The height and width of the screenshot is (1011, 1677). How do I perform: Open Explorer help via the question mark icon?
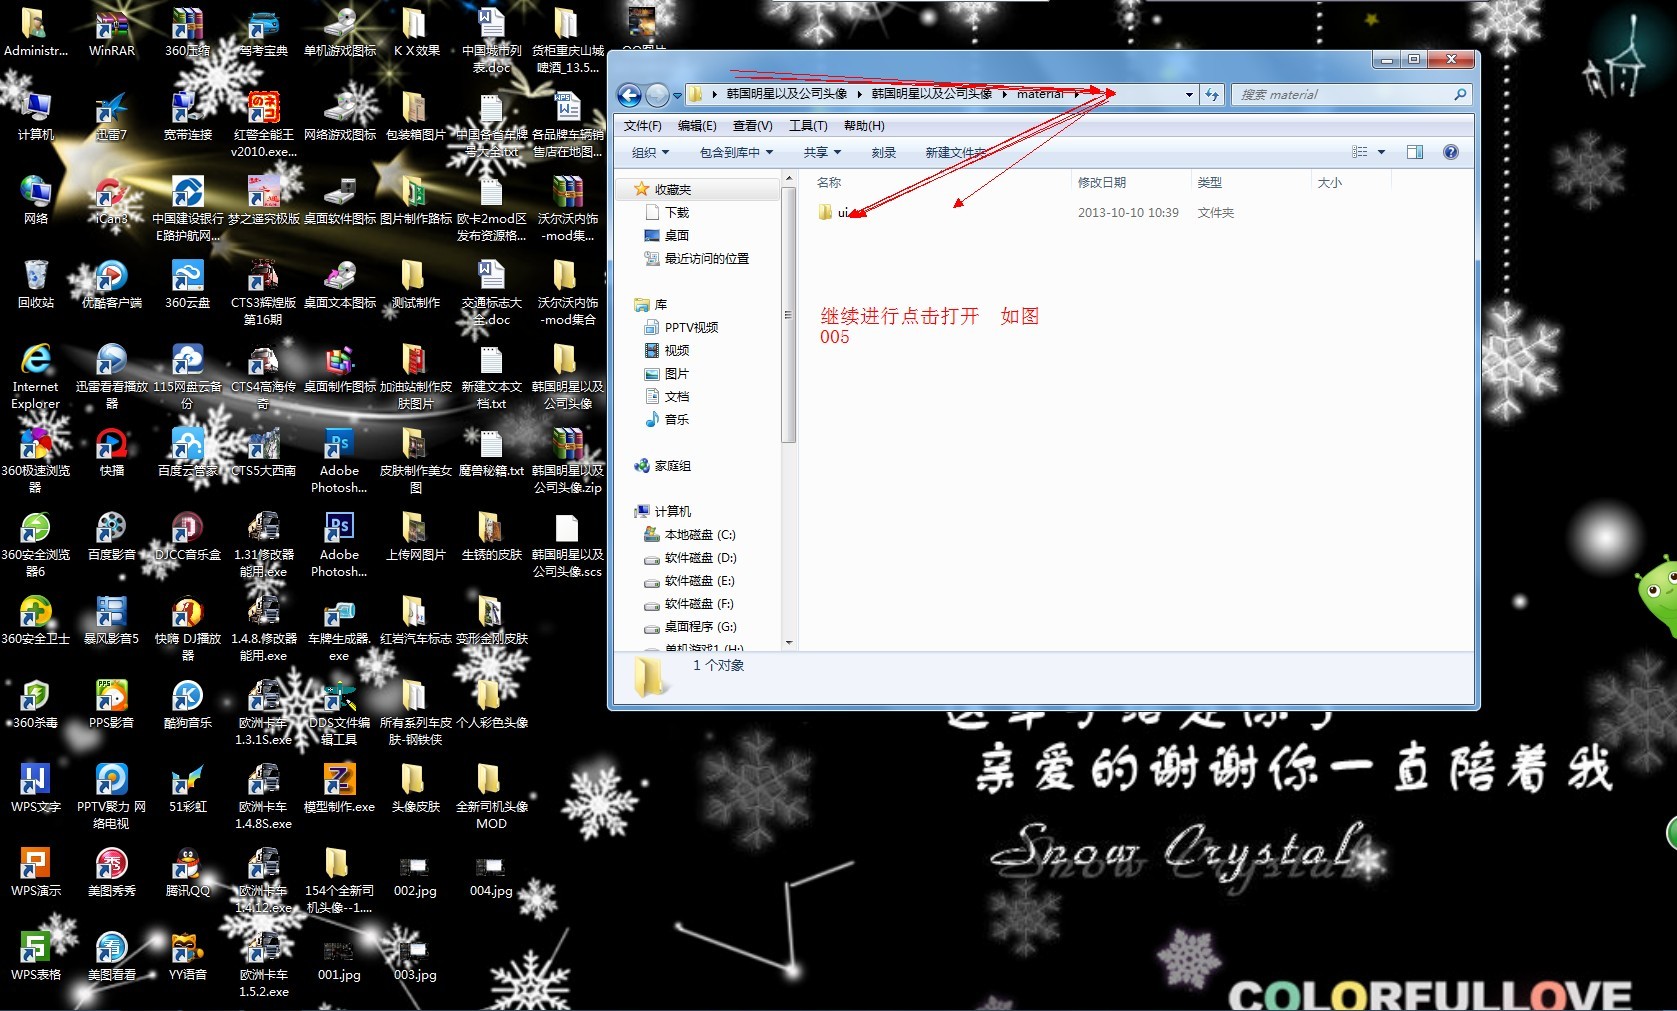pyautogui.click(x=1451, y=152)
